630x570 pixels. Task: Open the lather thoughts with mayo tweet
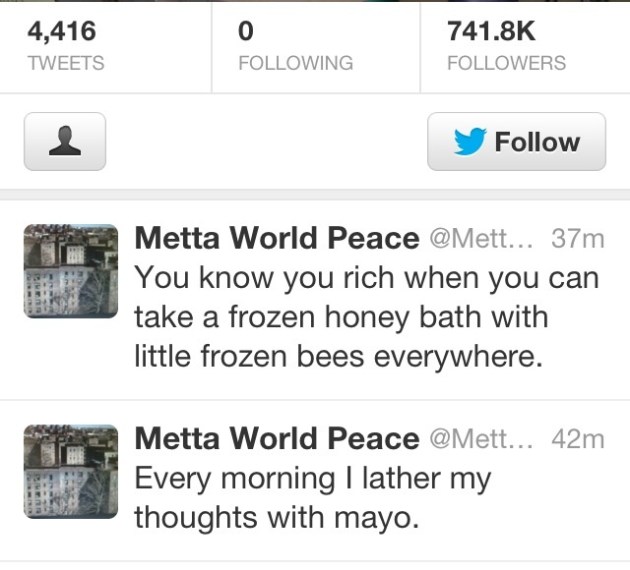tap(312, 498)
